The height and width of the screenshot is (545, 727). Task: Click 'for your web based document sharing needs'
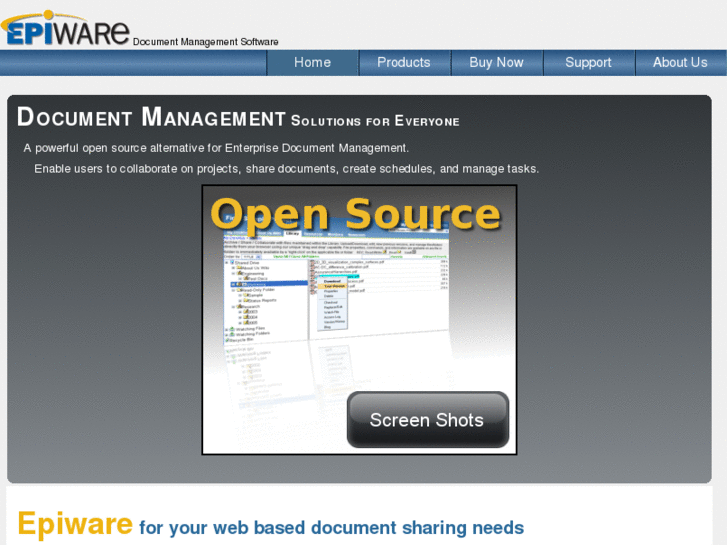(x=332, y=528)
